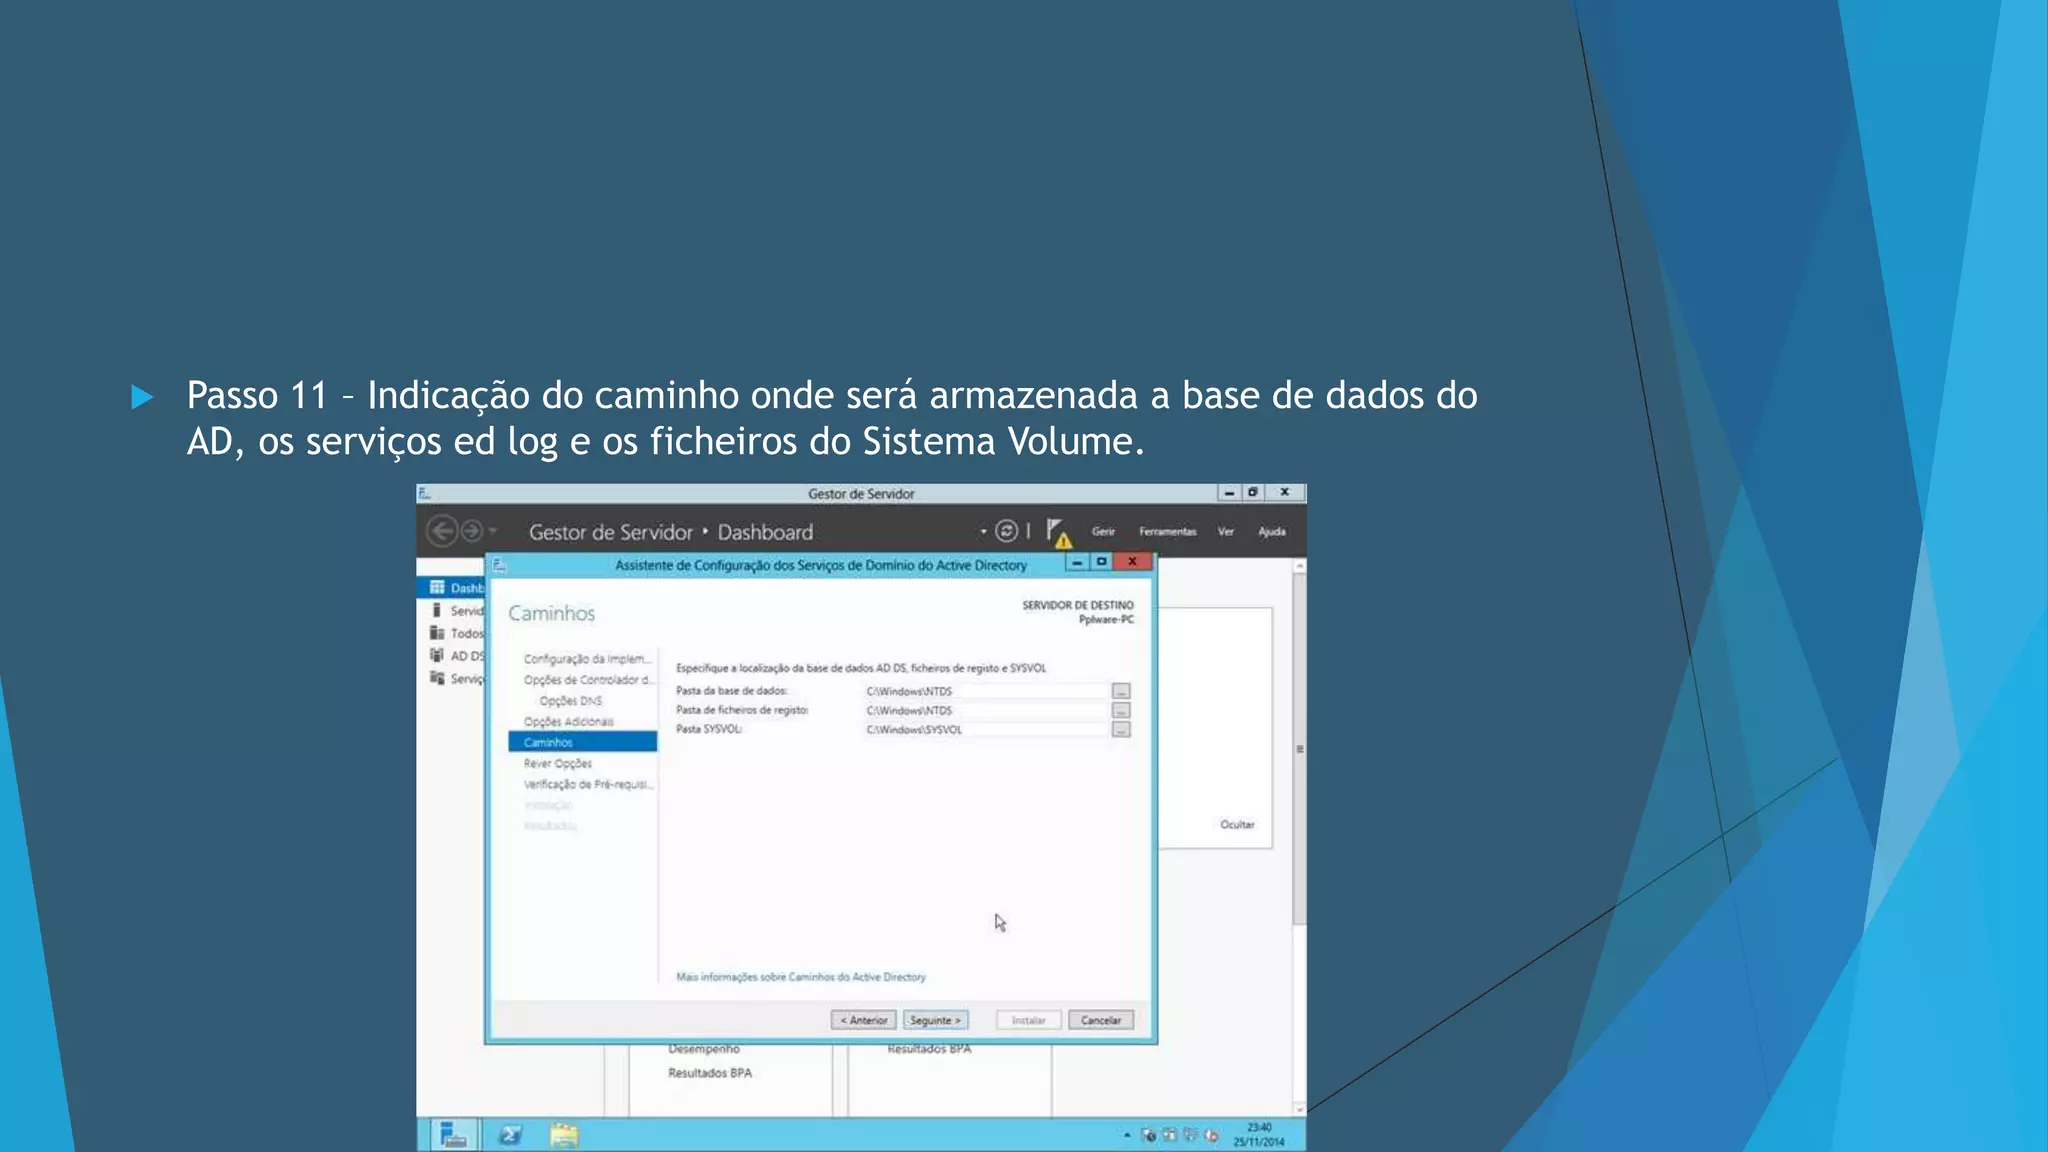Open Server Manager from the taskbar
Screen dimensions: 2048x1152
(x=453, y=1135)
